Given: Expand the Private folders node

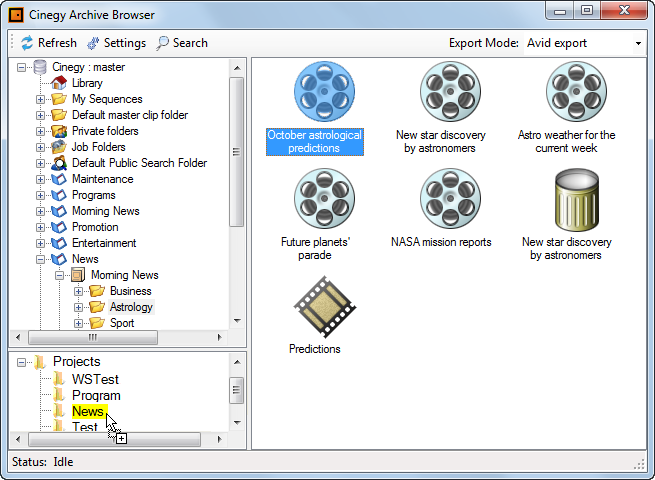Looking at the screenshot, I should click(41, 131).
